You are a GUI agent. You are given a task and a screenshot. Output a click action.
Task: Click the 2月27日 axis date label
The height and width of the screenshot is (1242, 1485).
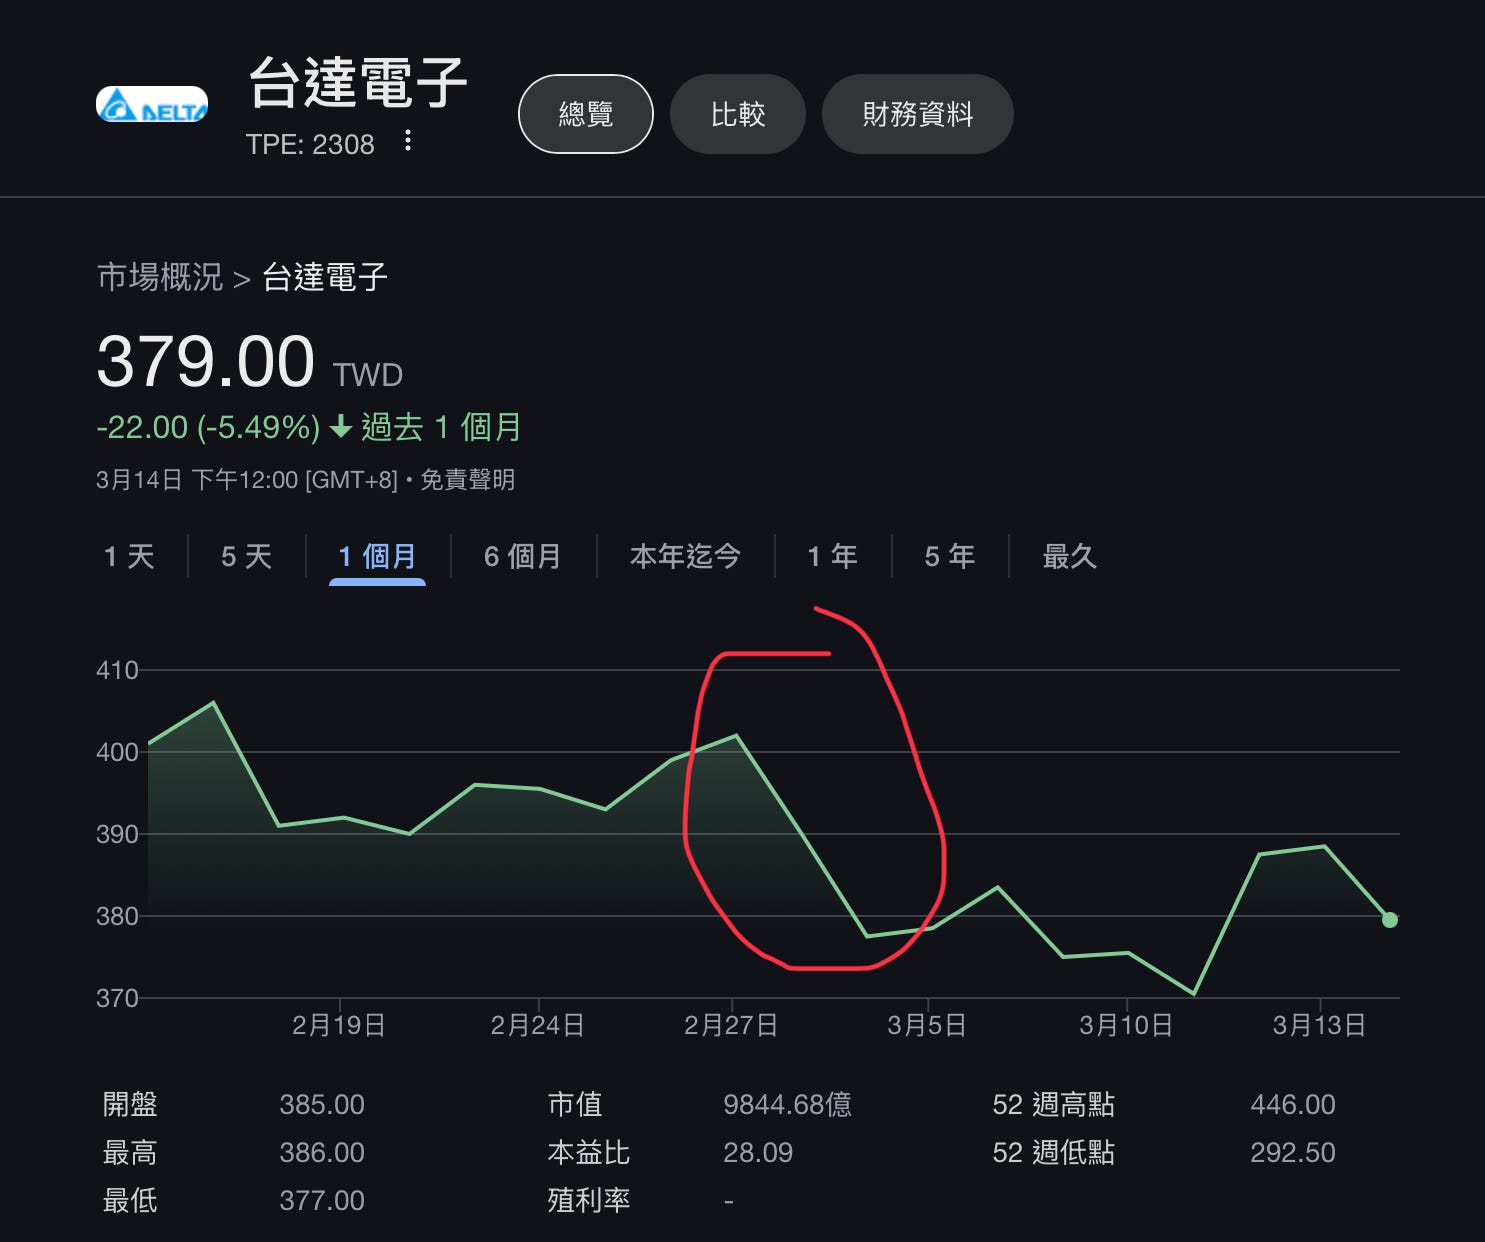731,1025
